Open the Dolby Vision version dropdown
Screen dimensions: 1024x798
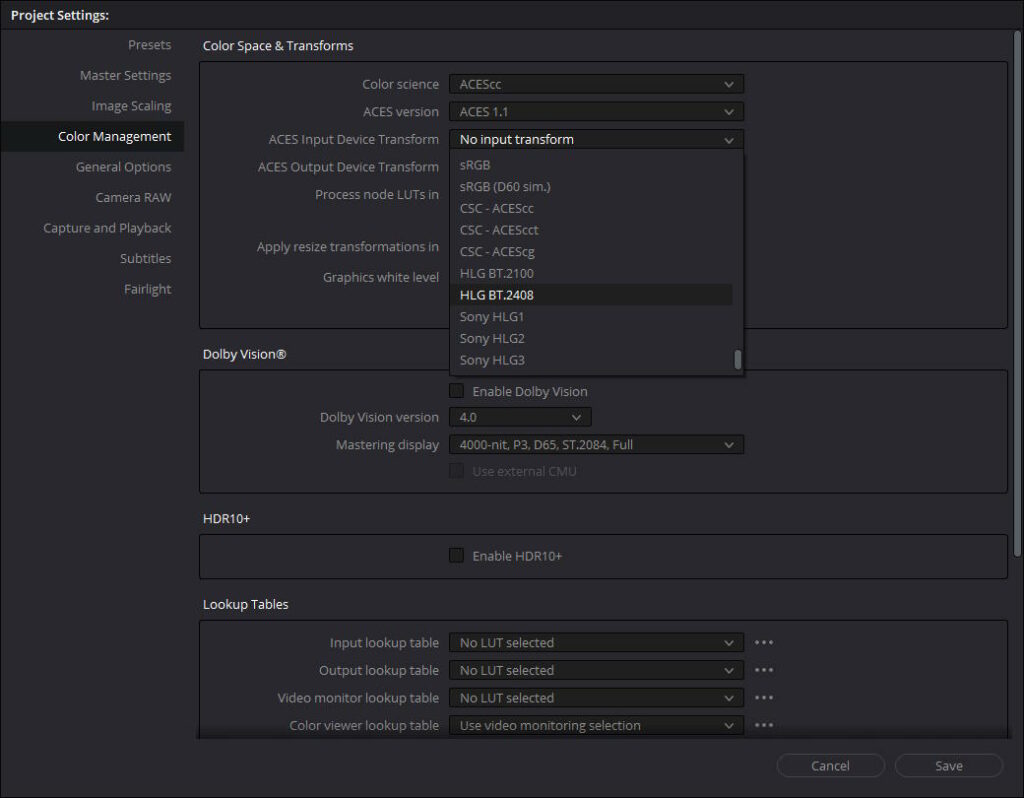point(520,417)
